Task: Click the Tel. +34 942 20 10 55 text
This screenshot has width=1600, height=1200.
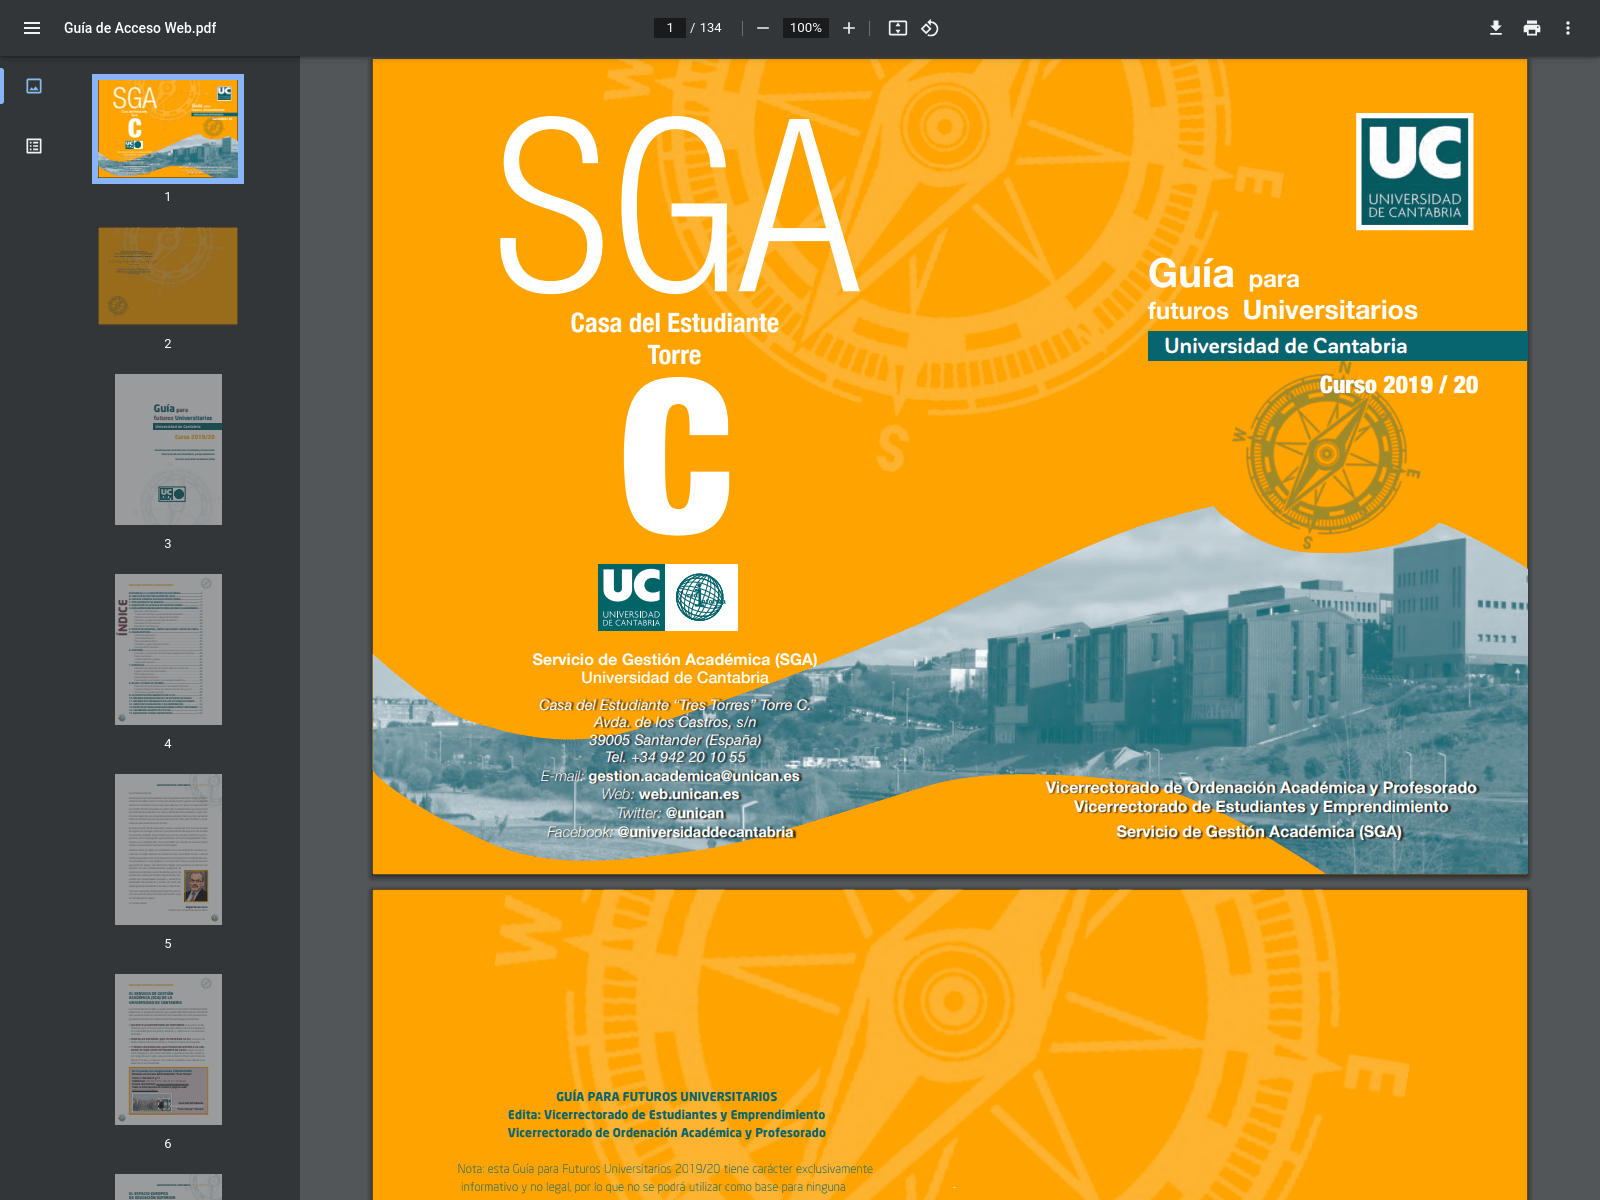Action: [675, 757]
